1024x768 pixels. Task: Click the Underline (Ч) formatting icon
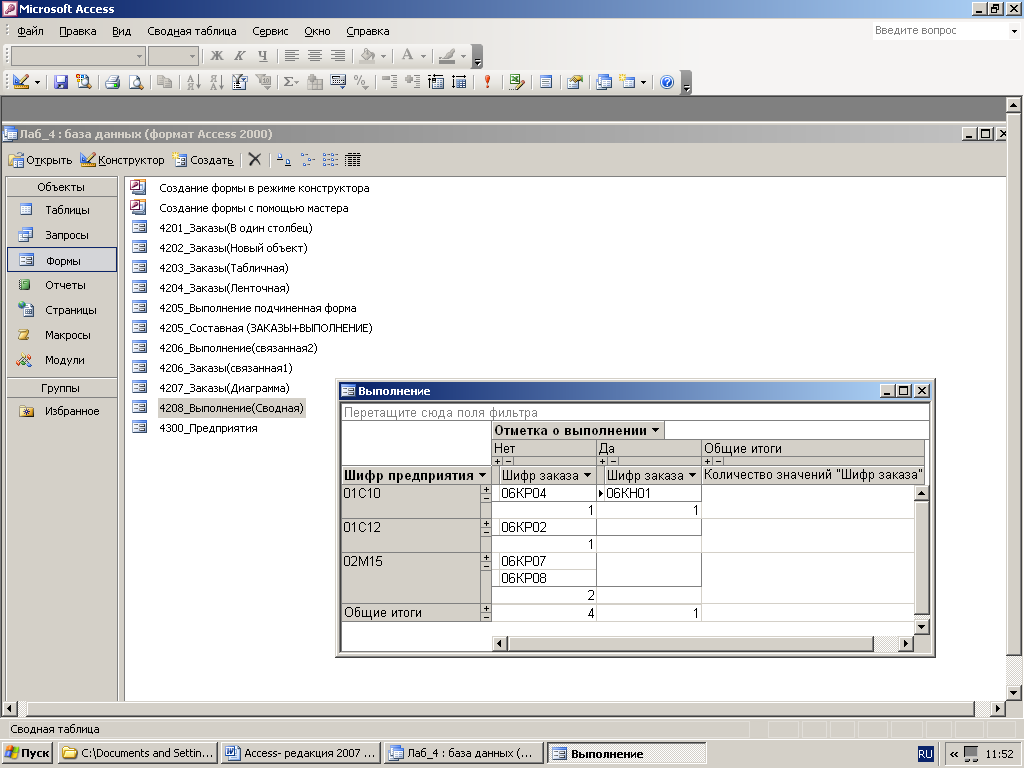click(x=263, y=56)
